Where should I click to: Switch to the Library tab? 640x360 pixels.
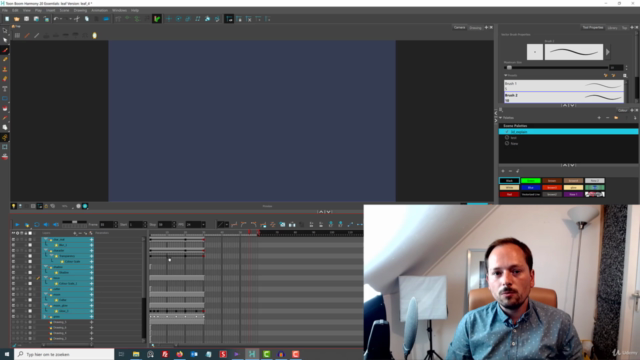612,28
